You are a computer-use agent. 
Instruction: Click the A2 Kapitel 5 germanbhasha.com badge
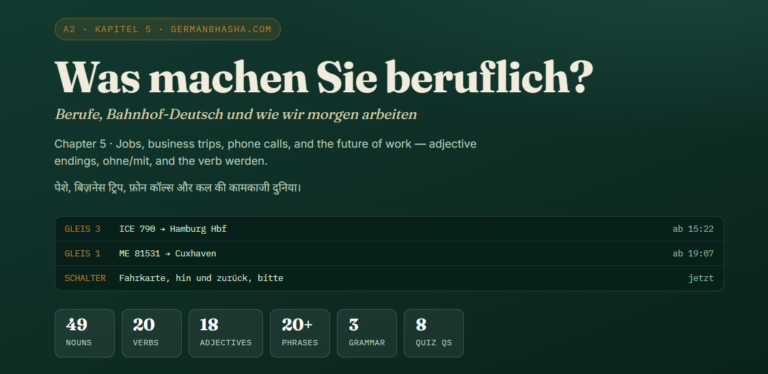168,29
